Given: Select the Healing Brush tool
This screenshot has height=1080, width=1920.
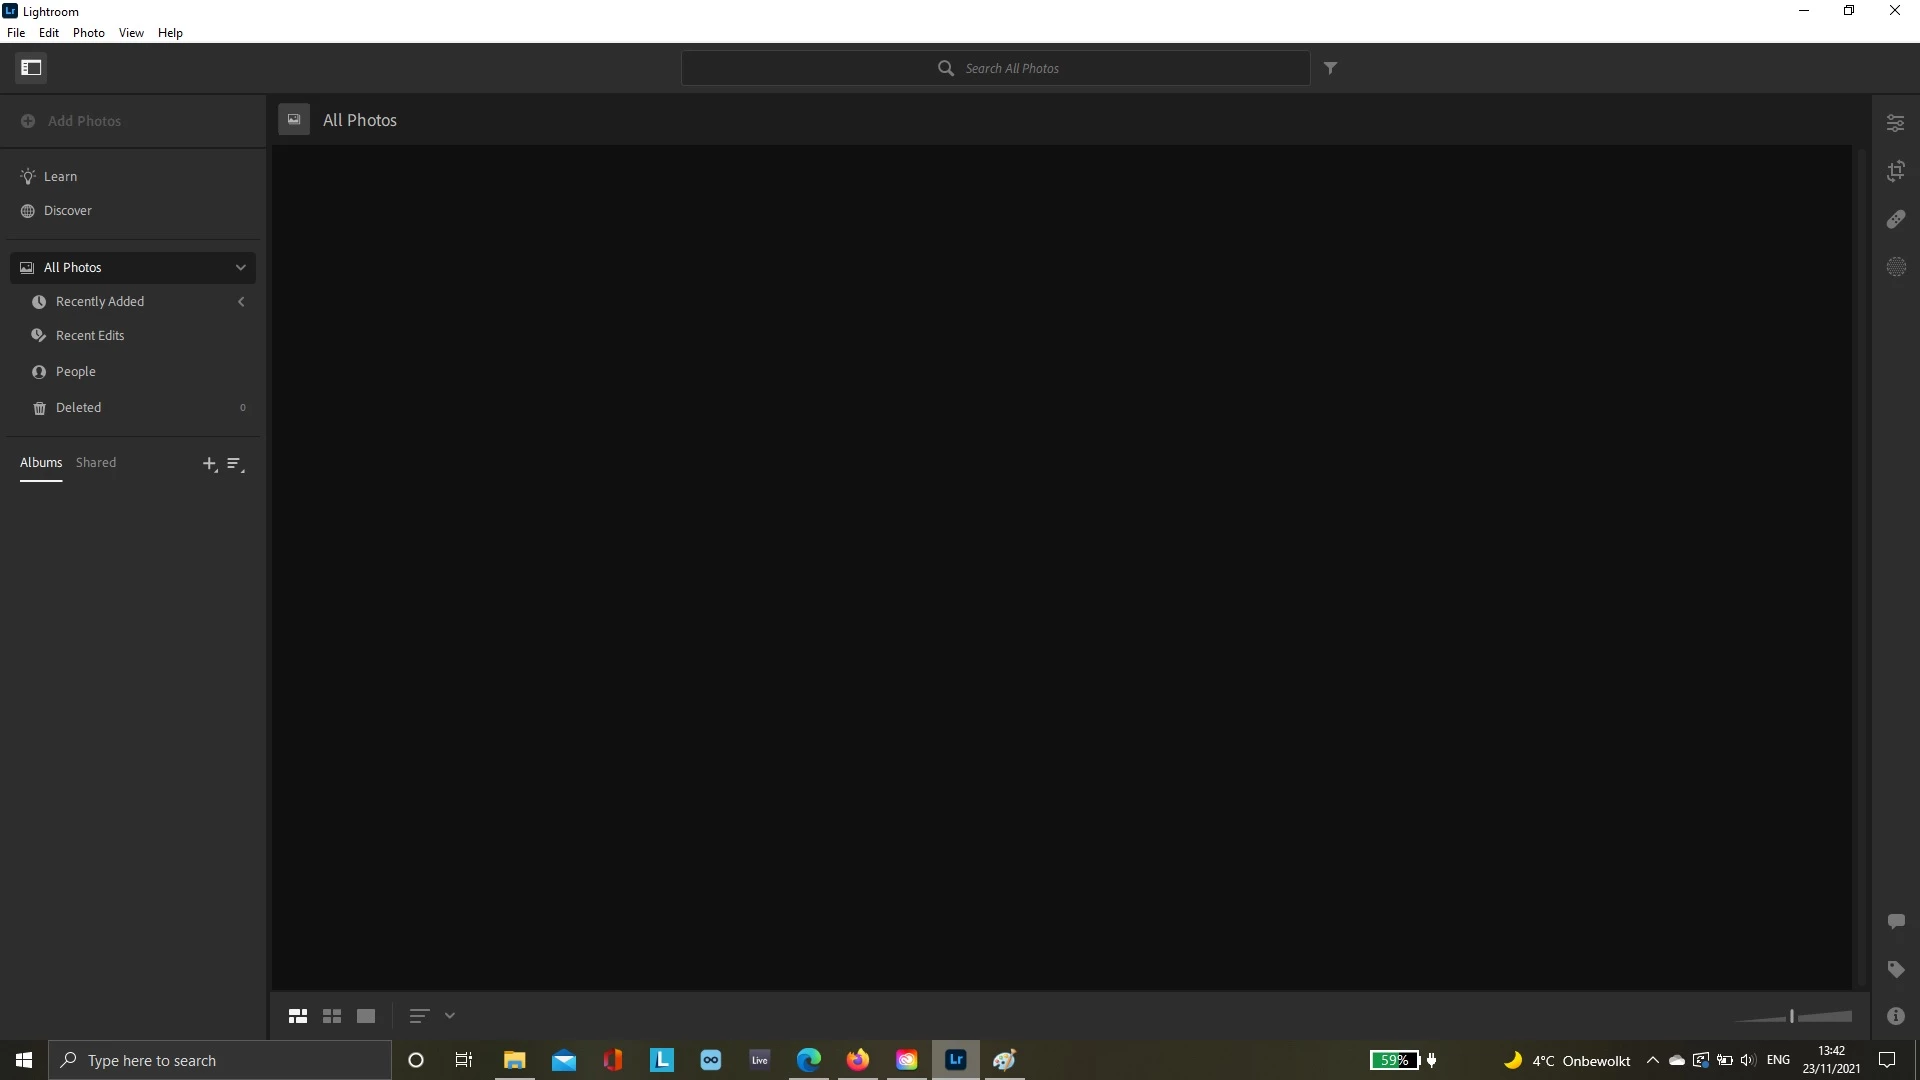Looking at the screenshot, I should [x=1895, y=219].
